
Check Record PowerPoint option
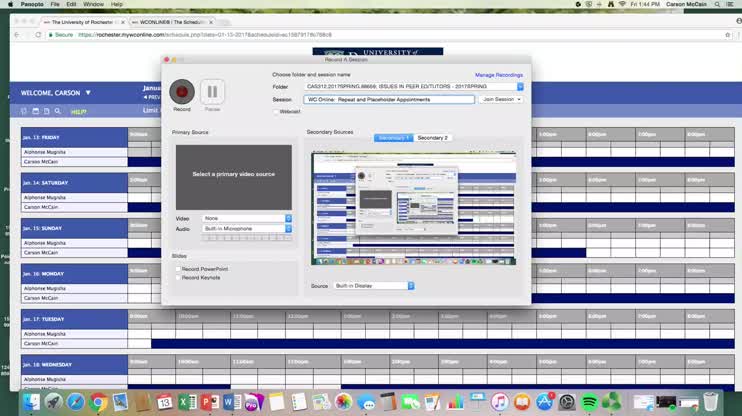(178, 269)
